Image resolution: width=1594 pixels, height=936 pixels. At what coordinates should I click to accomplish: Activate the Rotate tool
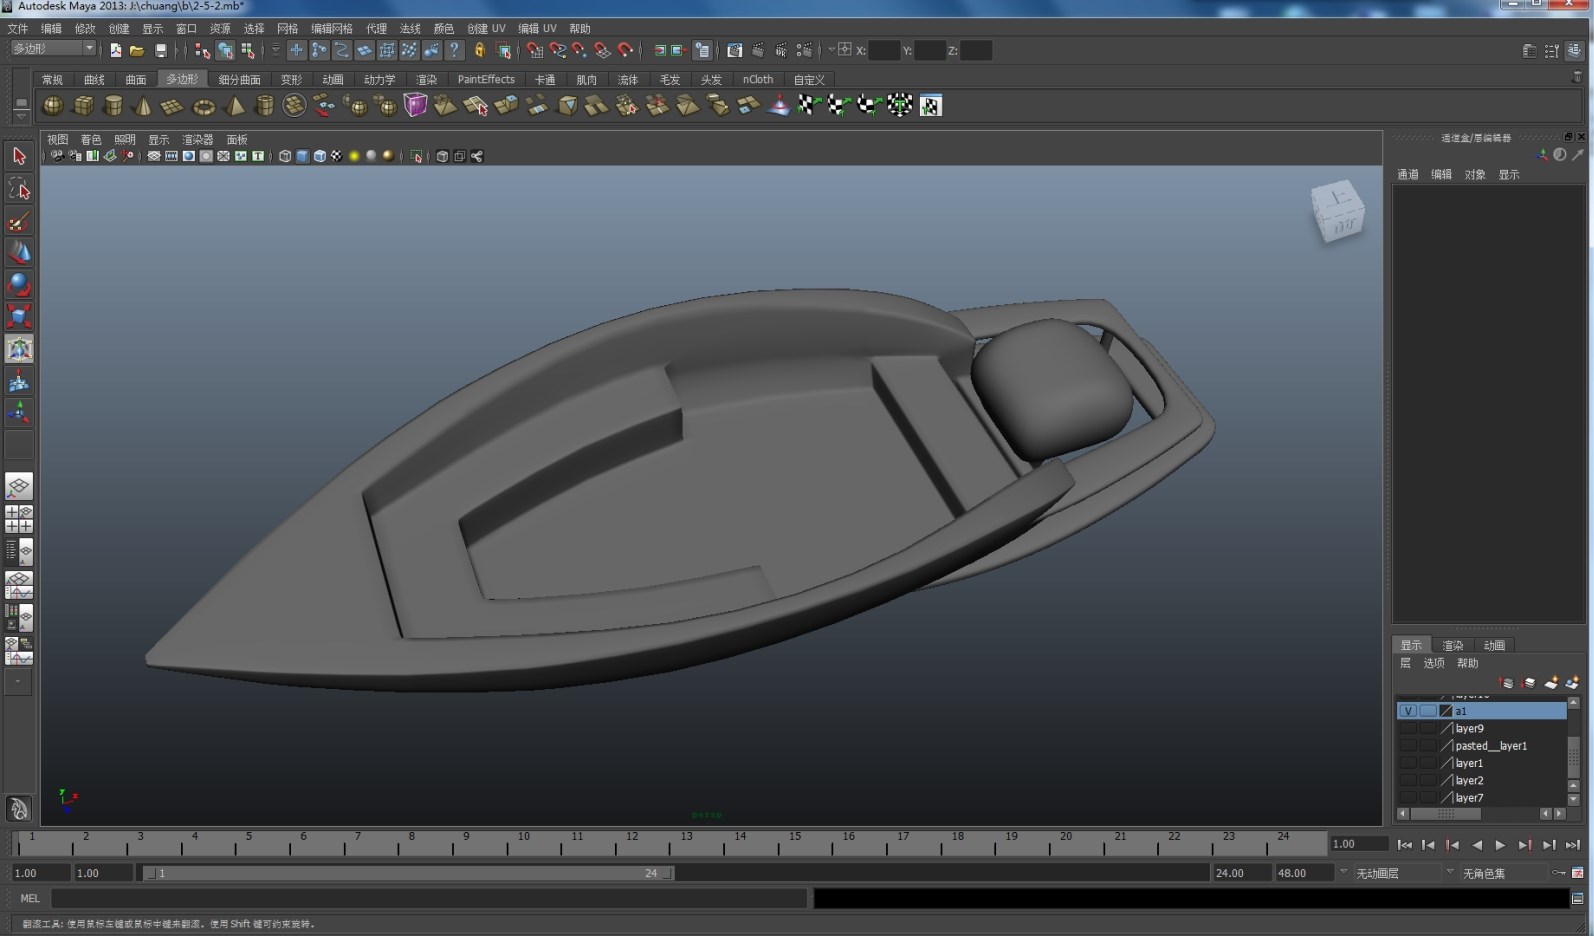(x=19, y=284)
